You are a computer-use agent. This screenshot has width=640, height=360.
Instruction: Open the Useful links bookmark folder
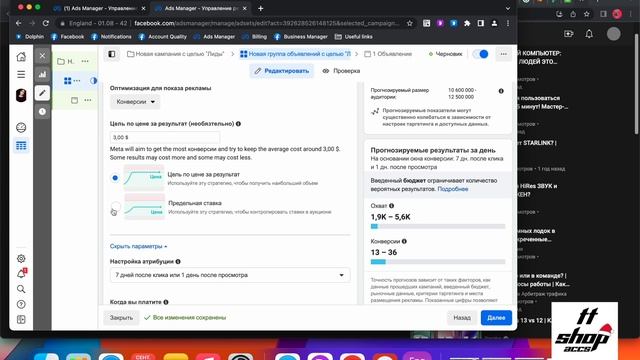(353, 37)
